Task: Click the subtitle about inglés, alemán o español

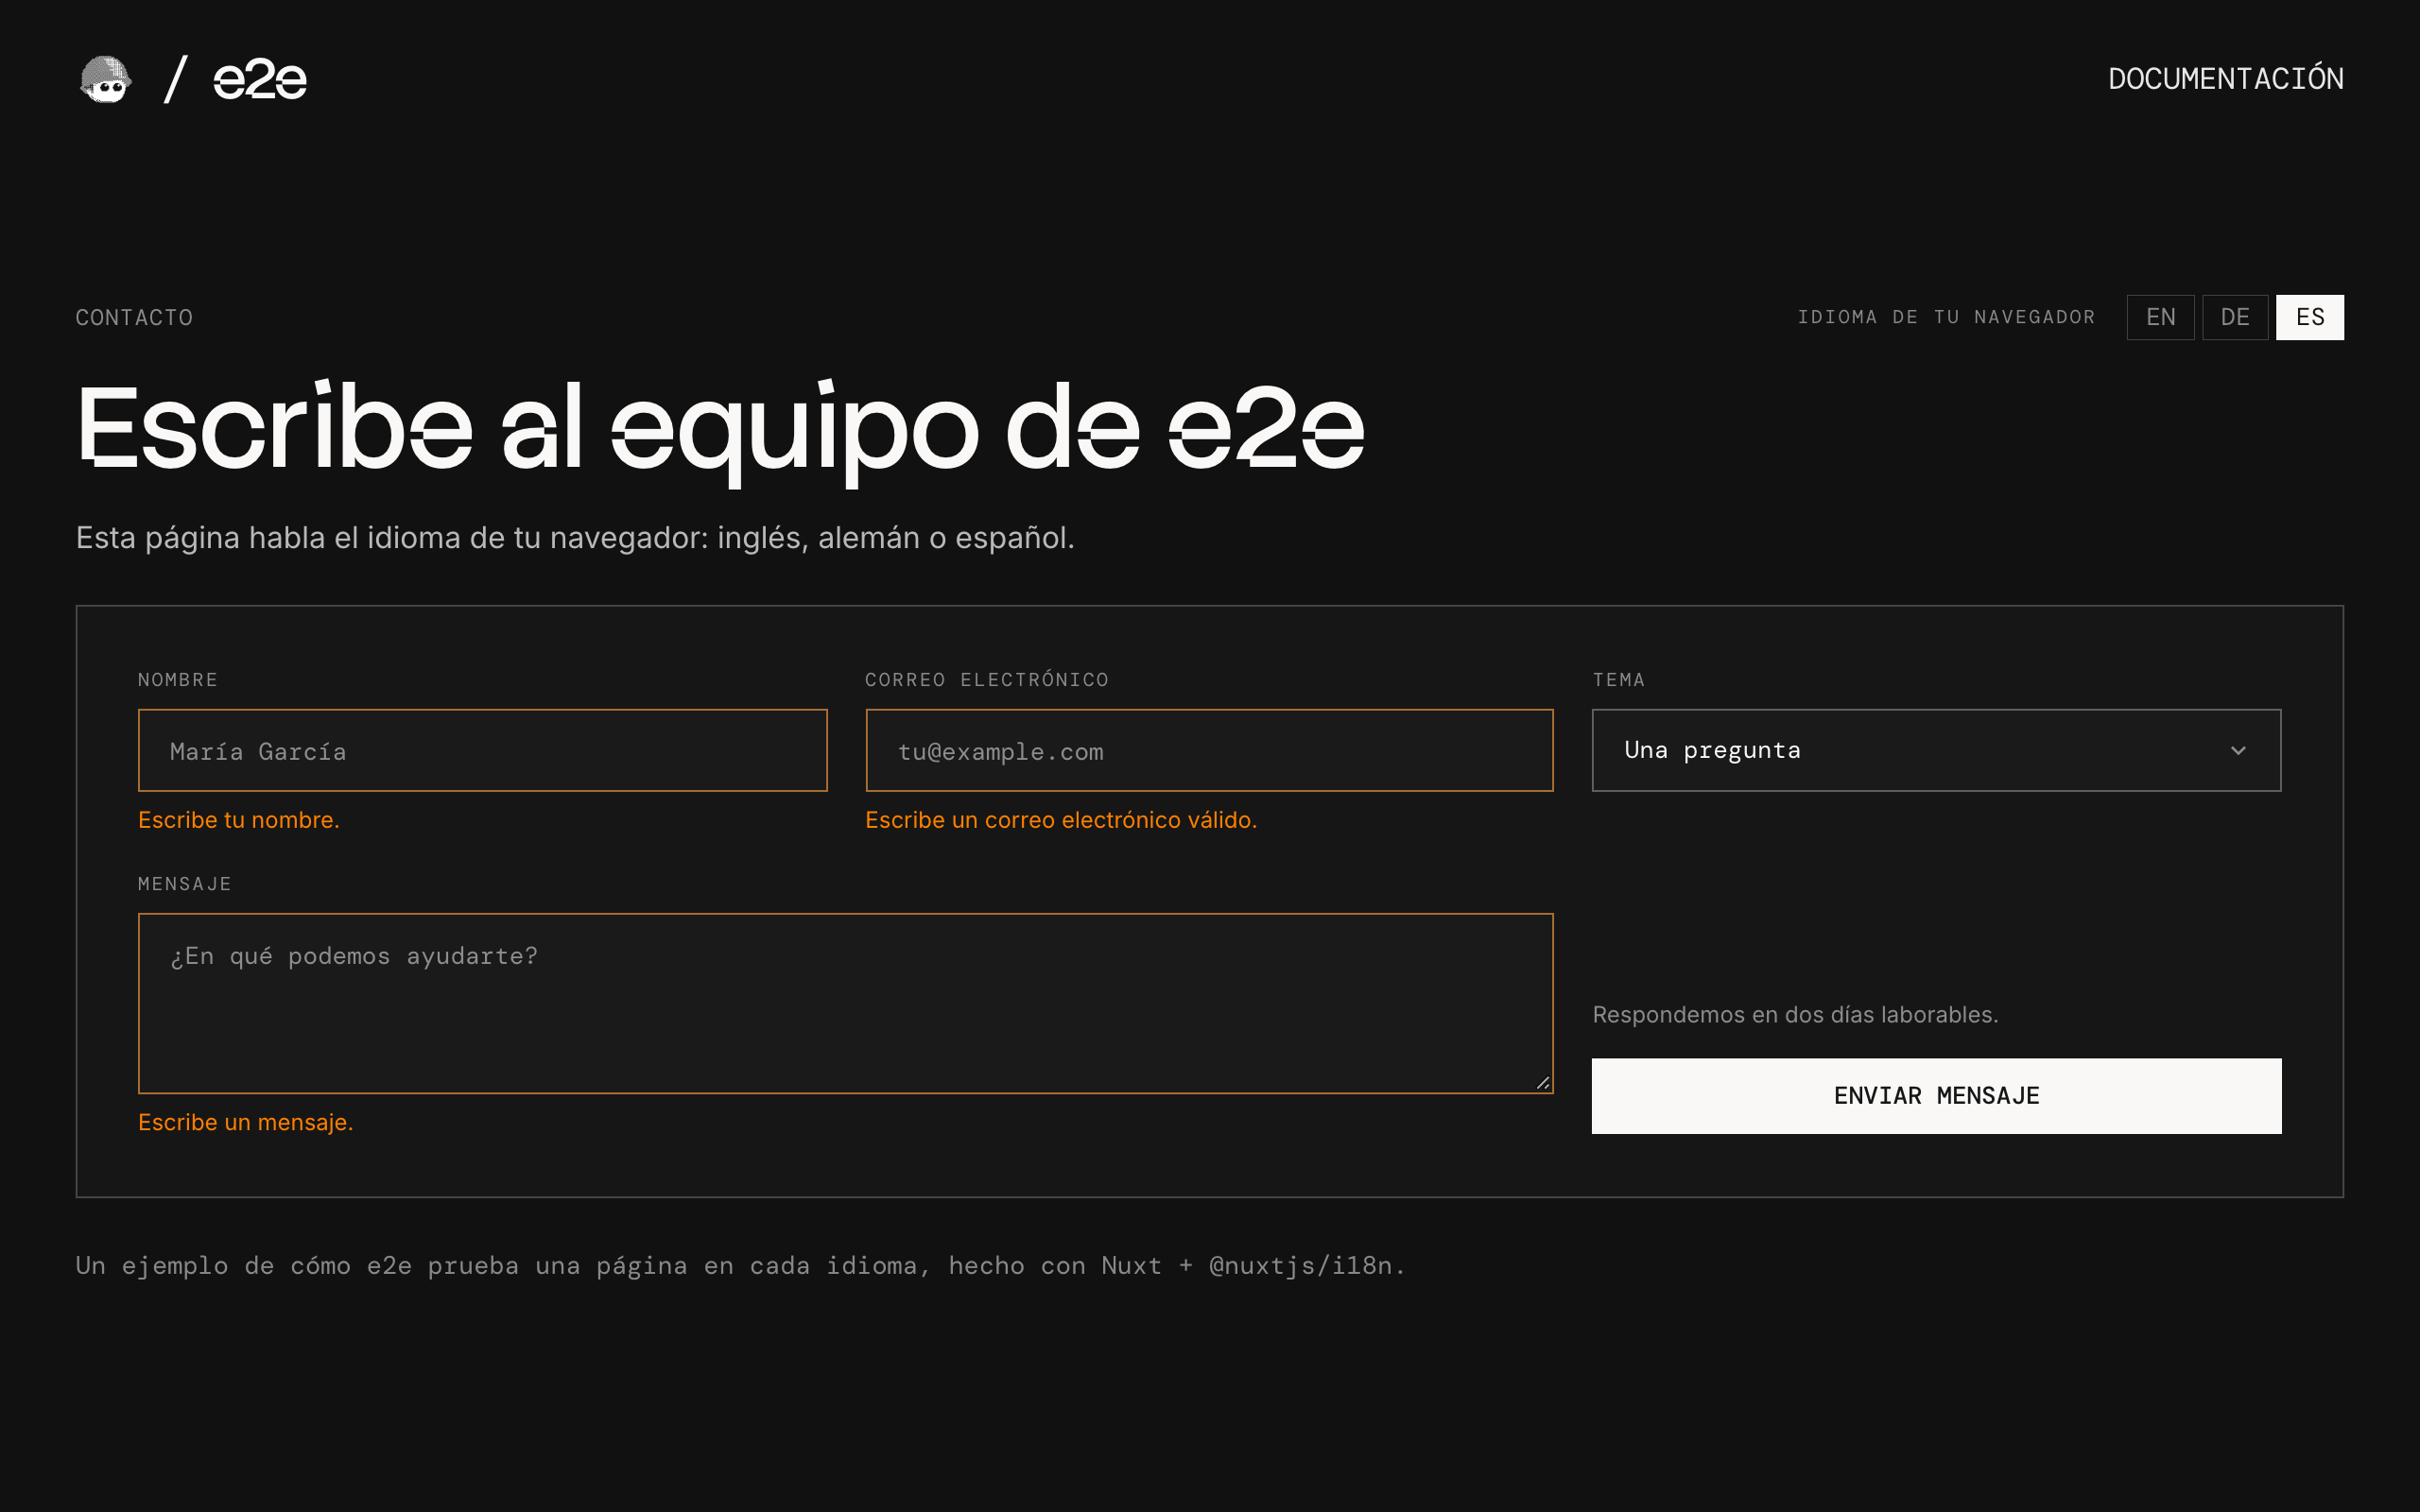Action: [575, 538]
